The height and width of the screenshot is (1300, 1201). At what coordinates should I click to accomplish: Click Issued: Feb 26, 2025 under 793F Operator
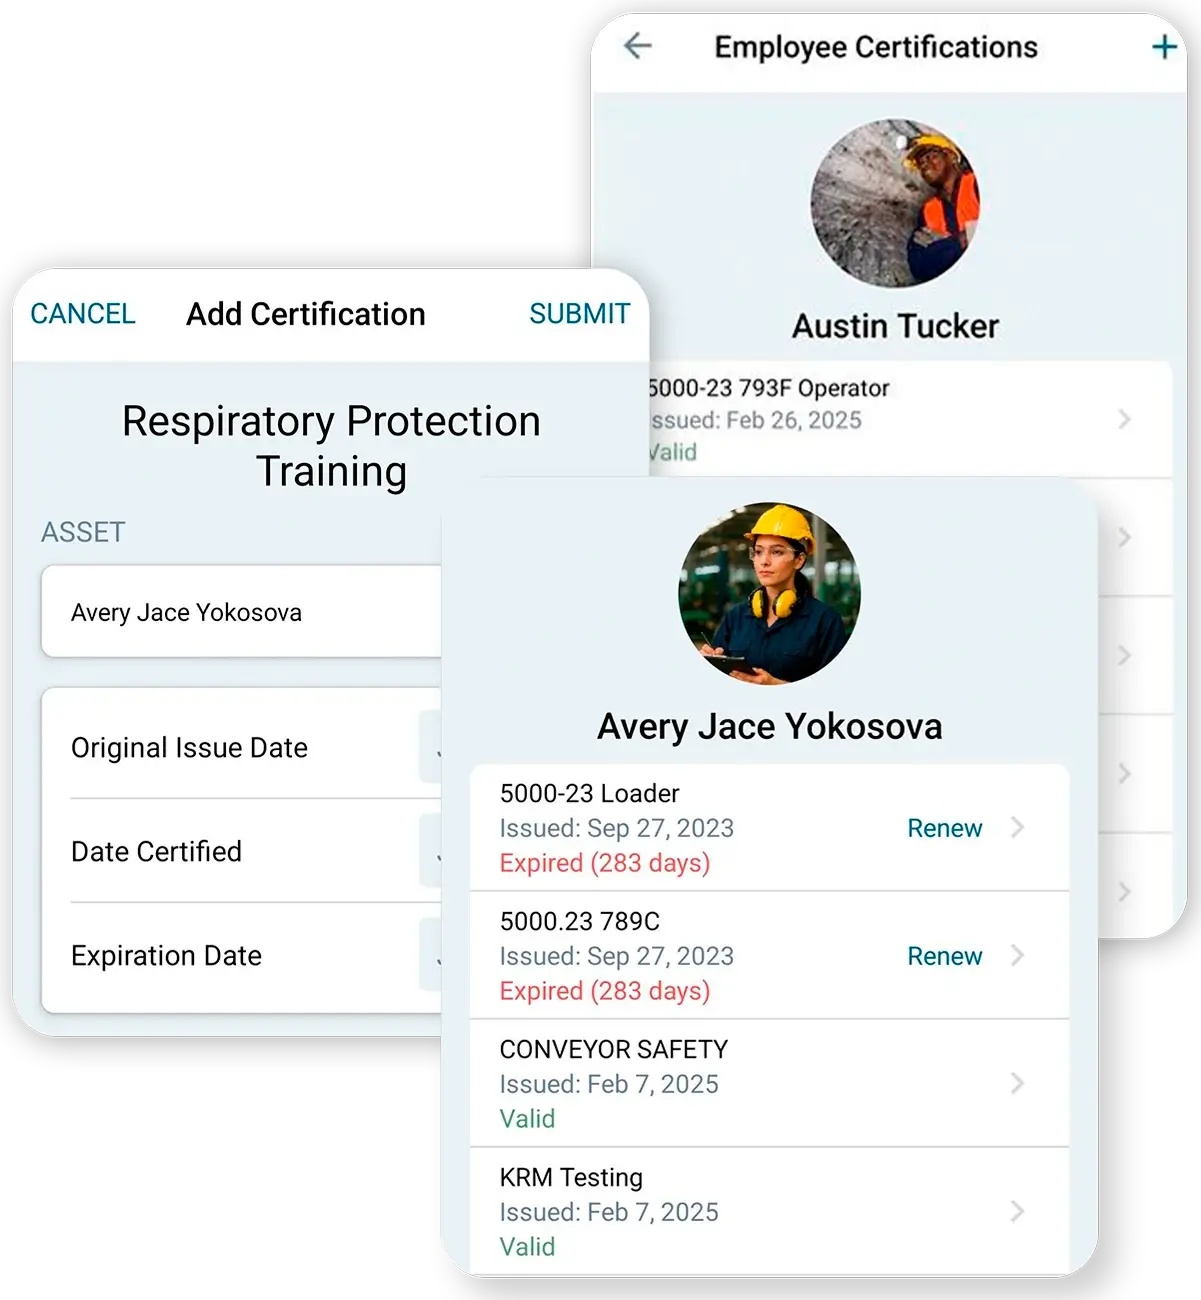point(755,420)
